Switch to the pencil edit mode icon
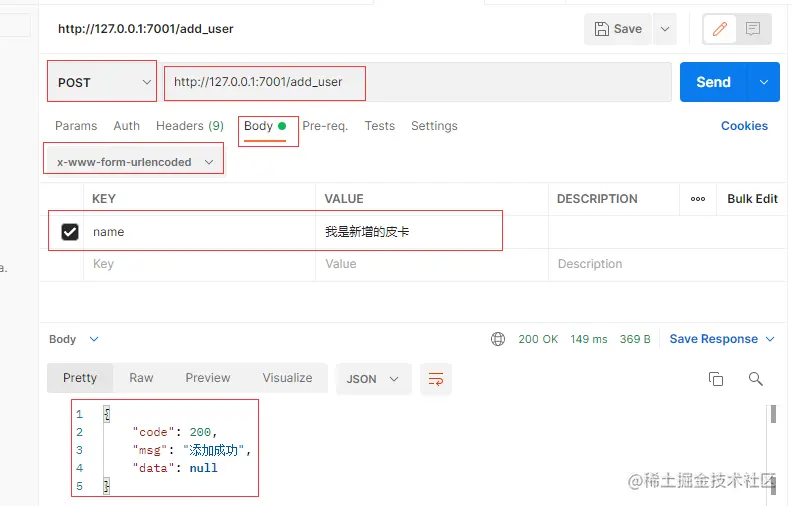This screenshot has width=792, height=506. (x=720, y=29)
